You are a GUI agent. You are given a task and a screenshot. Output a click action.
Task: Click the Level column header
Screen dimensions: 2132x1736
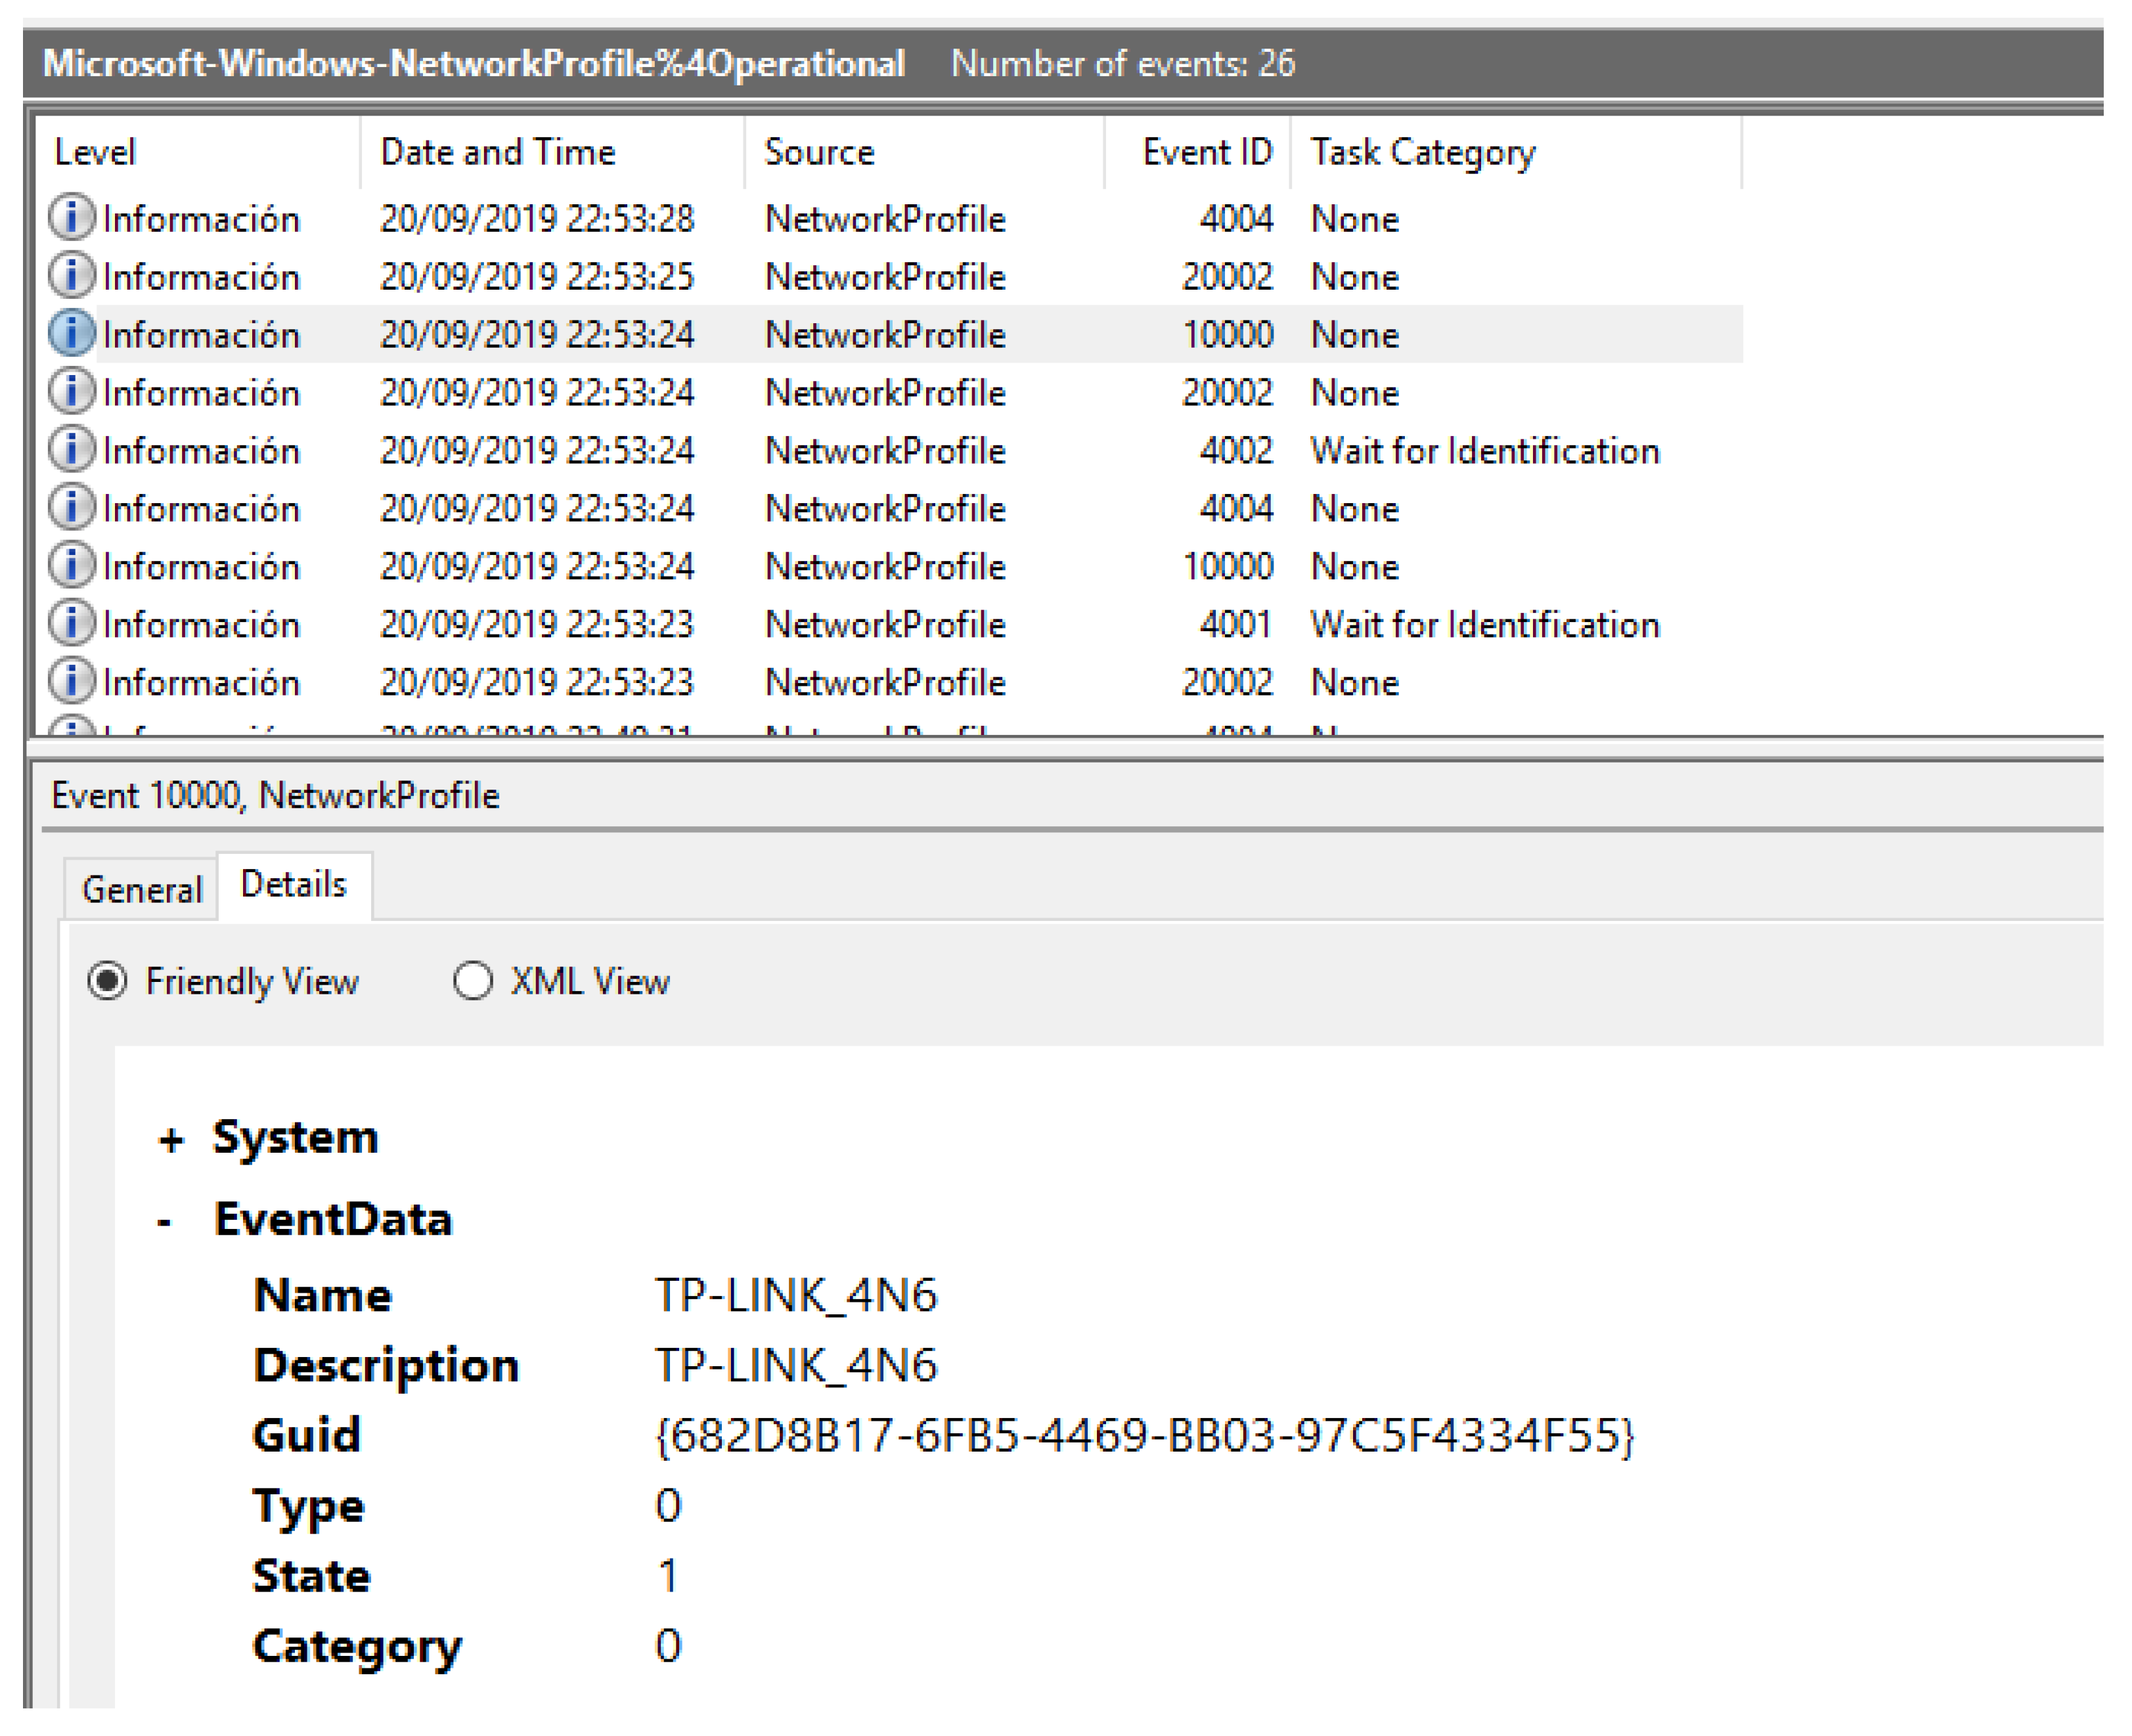click(x=95, y=152)
